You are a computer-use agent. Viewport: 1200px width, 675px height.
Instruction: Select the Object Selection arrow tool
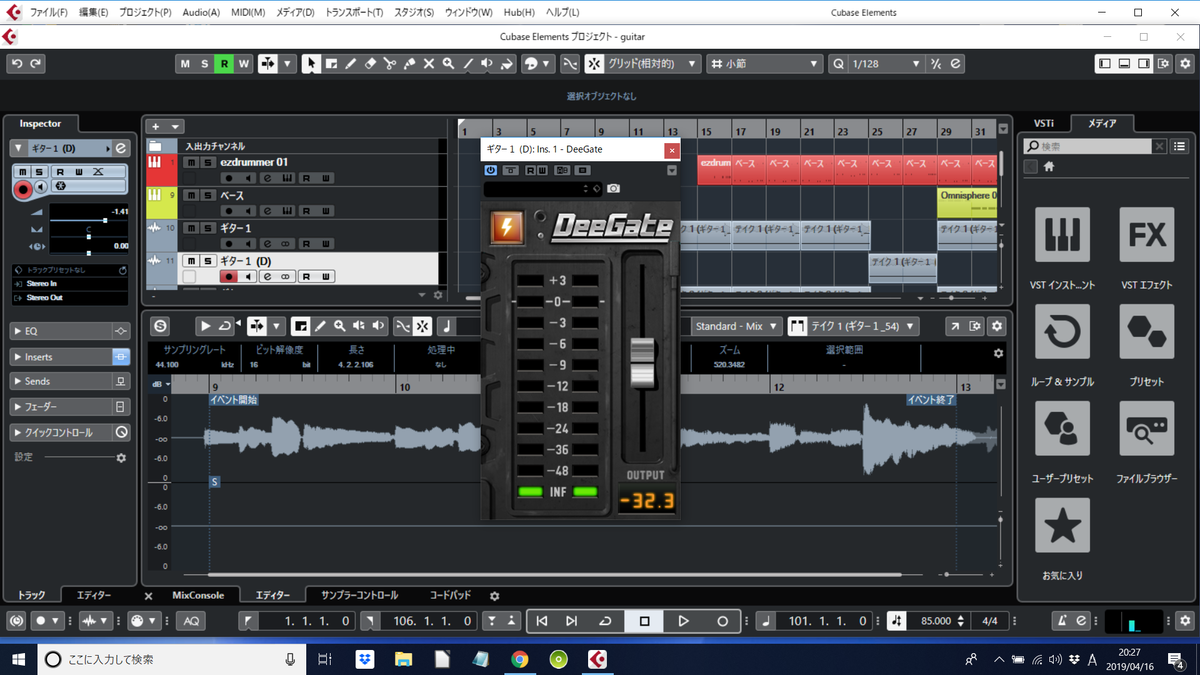[311, 63]
